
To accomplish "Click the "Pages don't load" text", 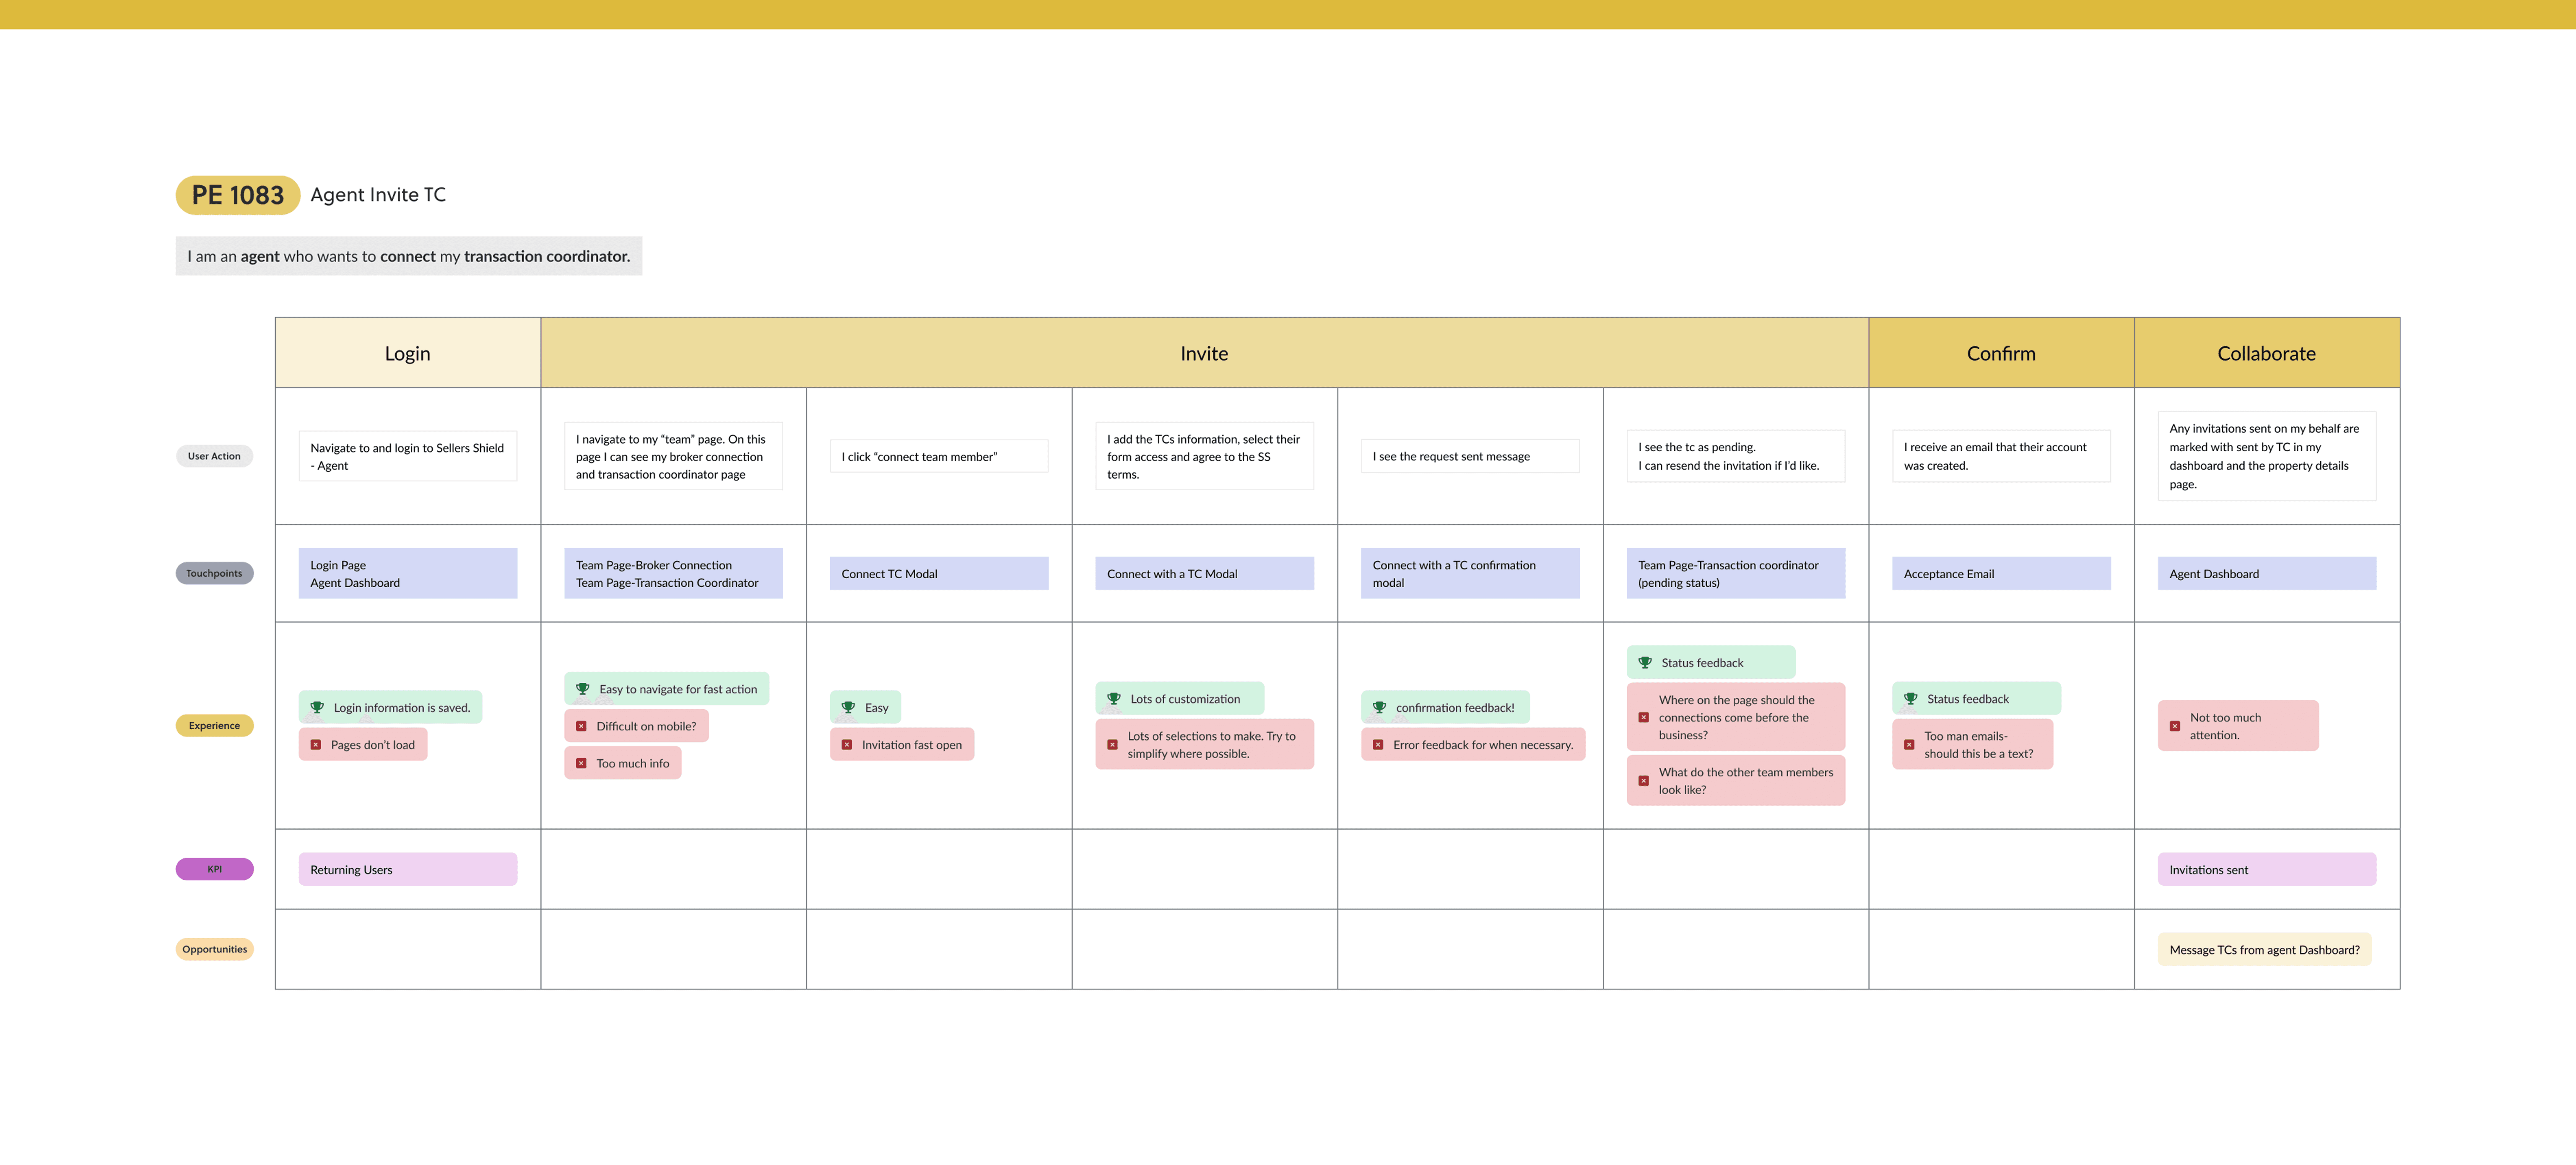I will point(373,745).
